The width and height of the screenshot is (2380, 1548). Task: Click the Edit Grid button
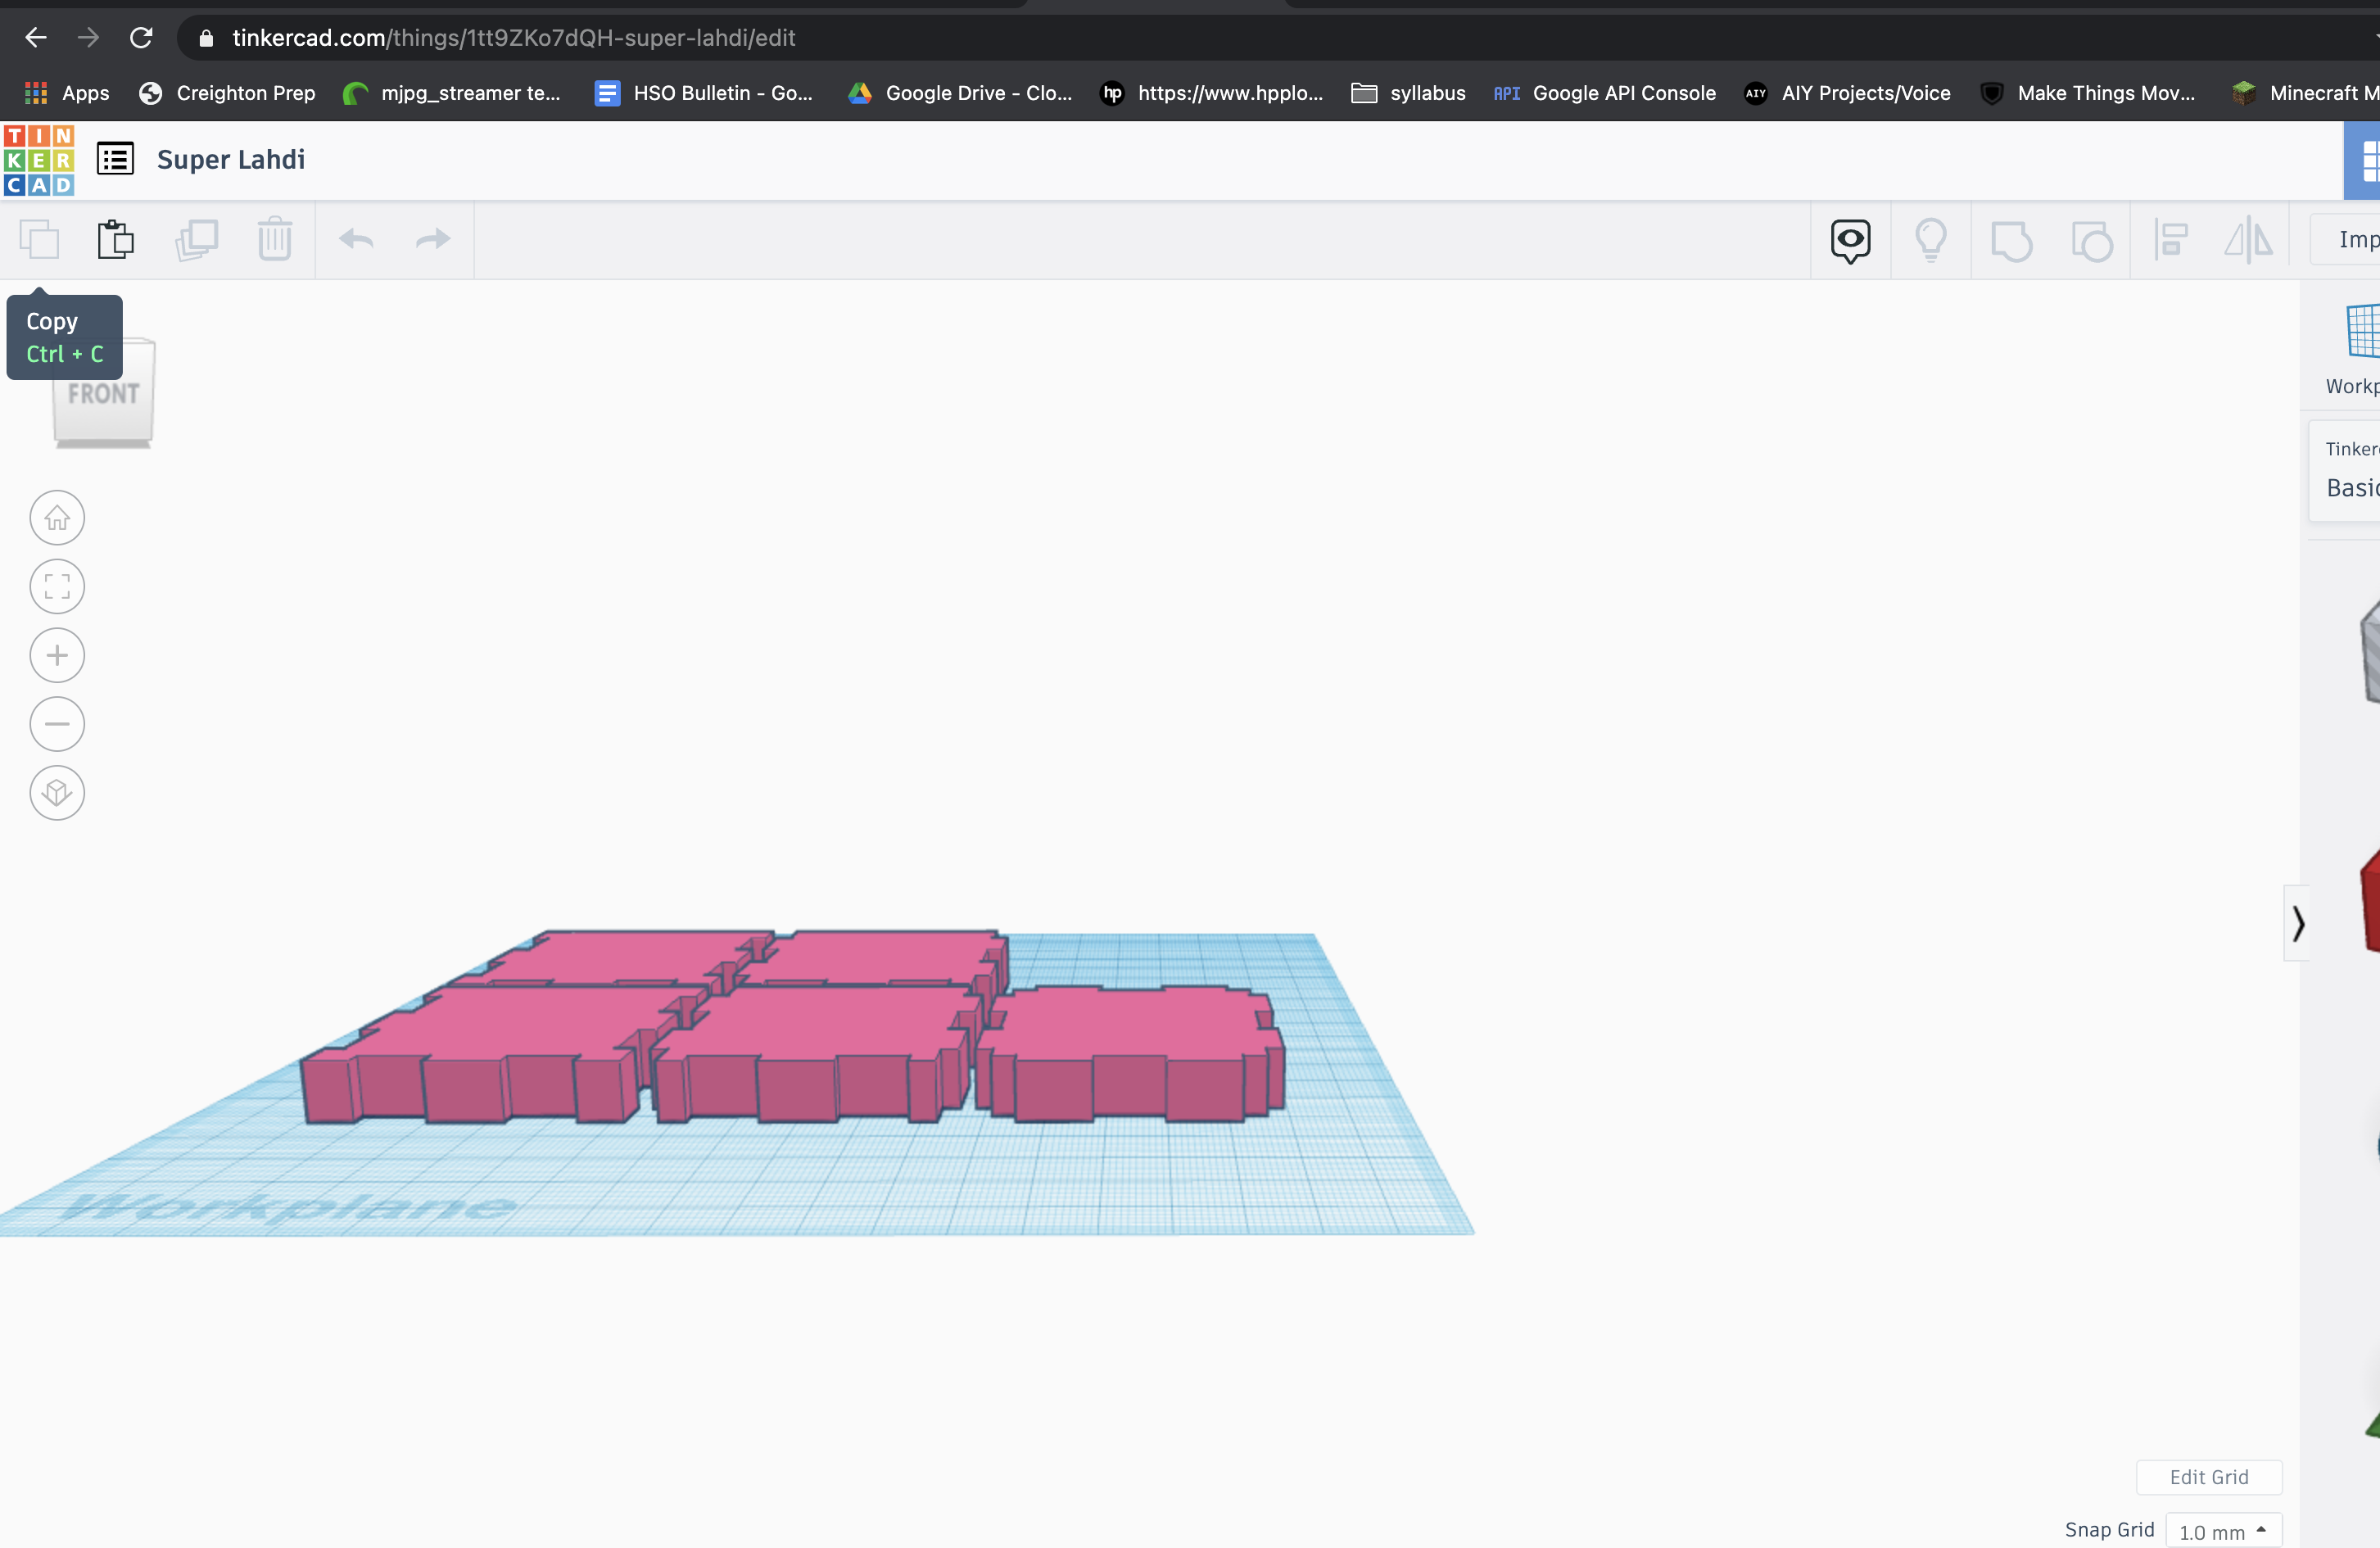pyautogui.click(x=2209, y=1477)
